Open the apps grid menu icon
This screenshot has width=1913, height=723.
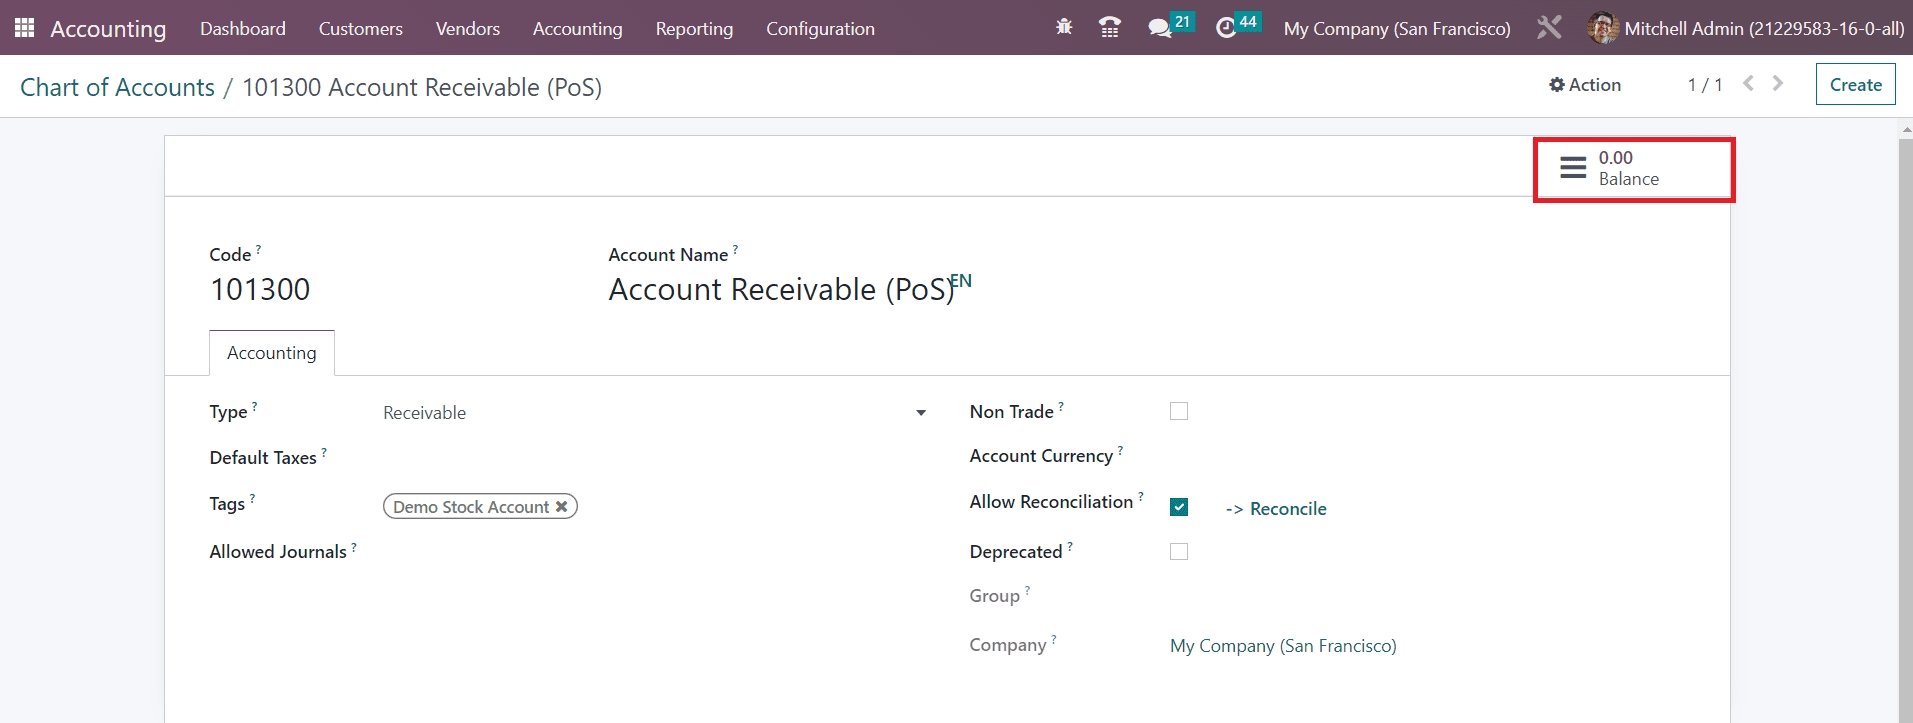coord(24,28)
